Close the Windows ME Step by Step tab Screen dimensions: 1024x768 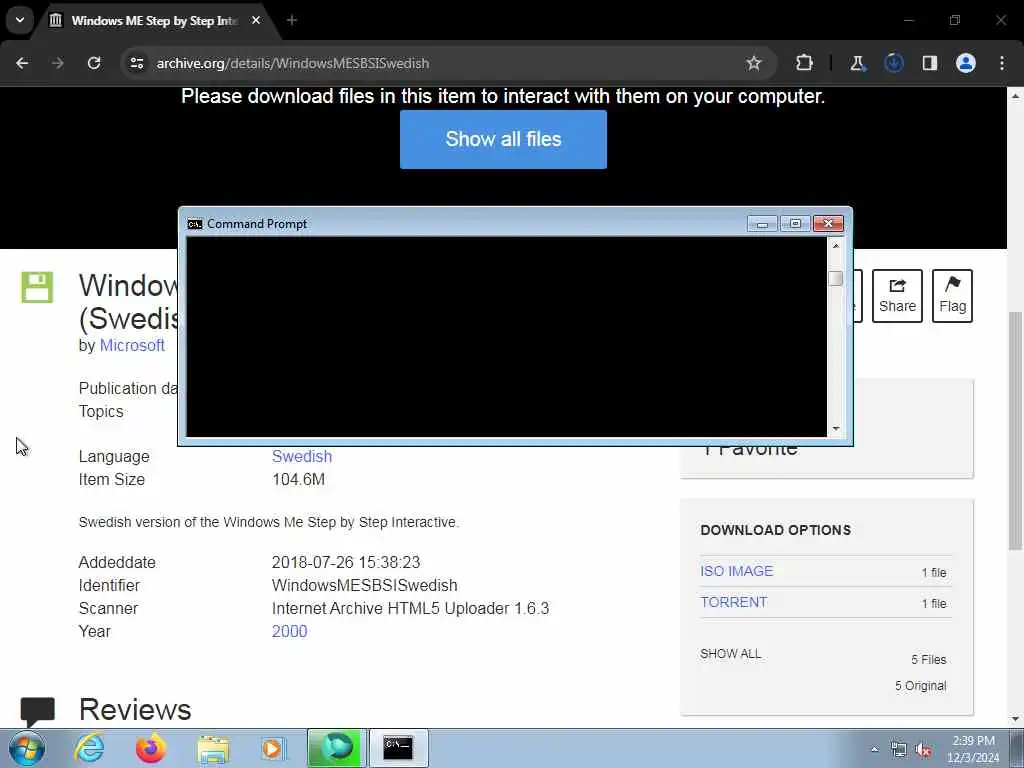coord(256,20)
